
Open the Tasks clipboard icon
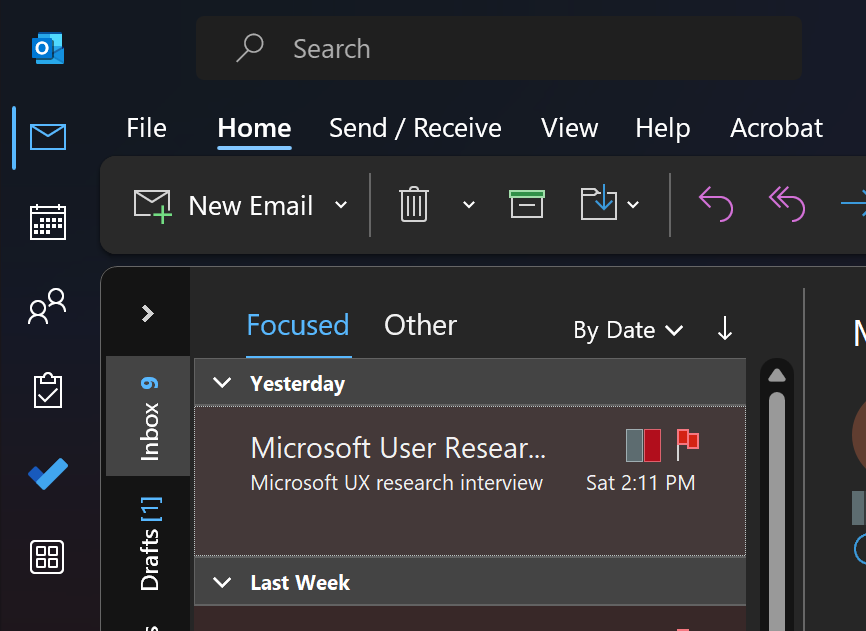coord(47,390)
